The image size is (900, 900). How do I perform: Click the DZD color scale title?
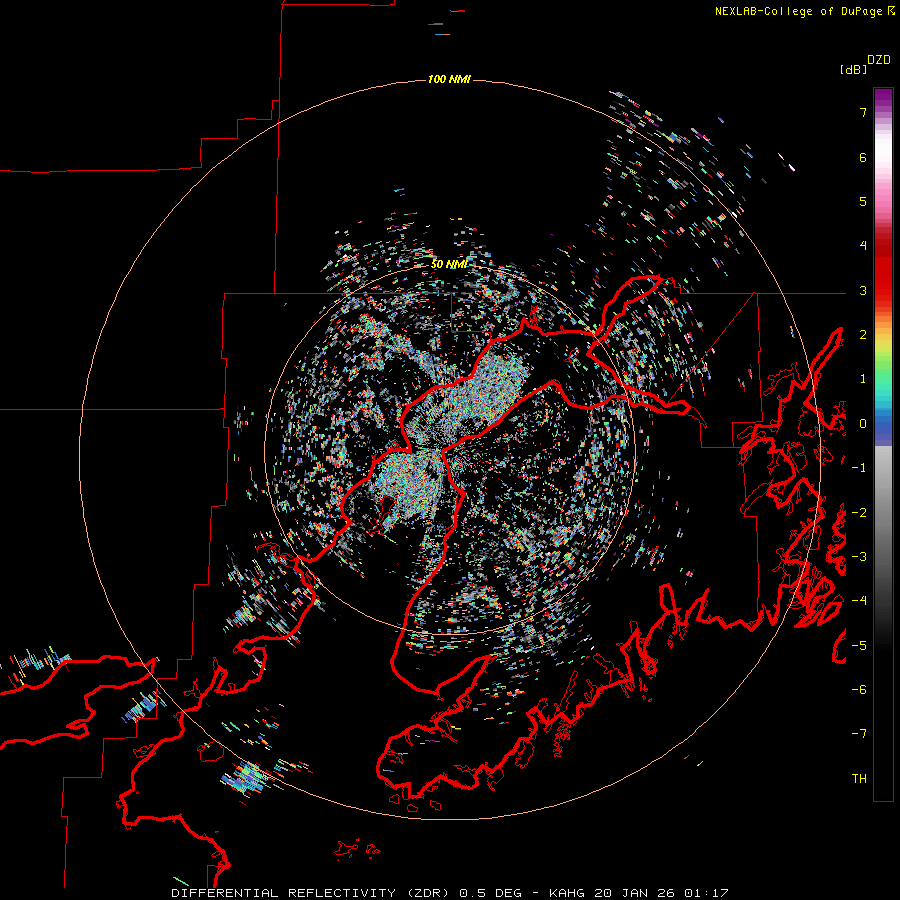click(x=879, y=60)
